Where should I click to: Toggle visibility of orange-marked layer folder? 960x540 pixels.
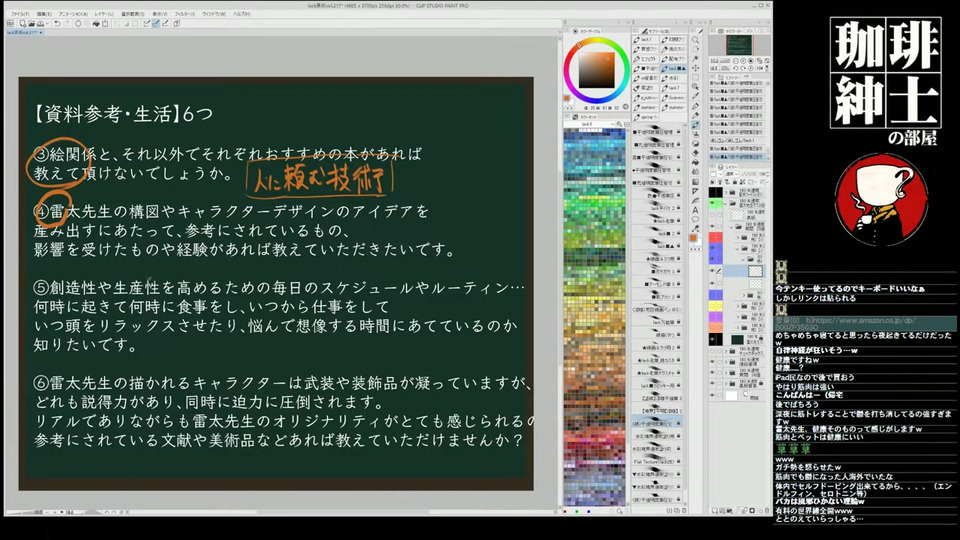pos(713,328)
